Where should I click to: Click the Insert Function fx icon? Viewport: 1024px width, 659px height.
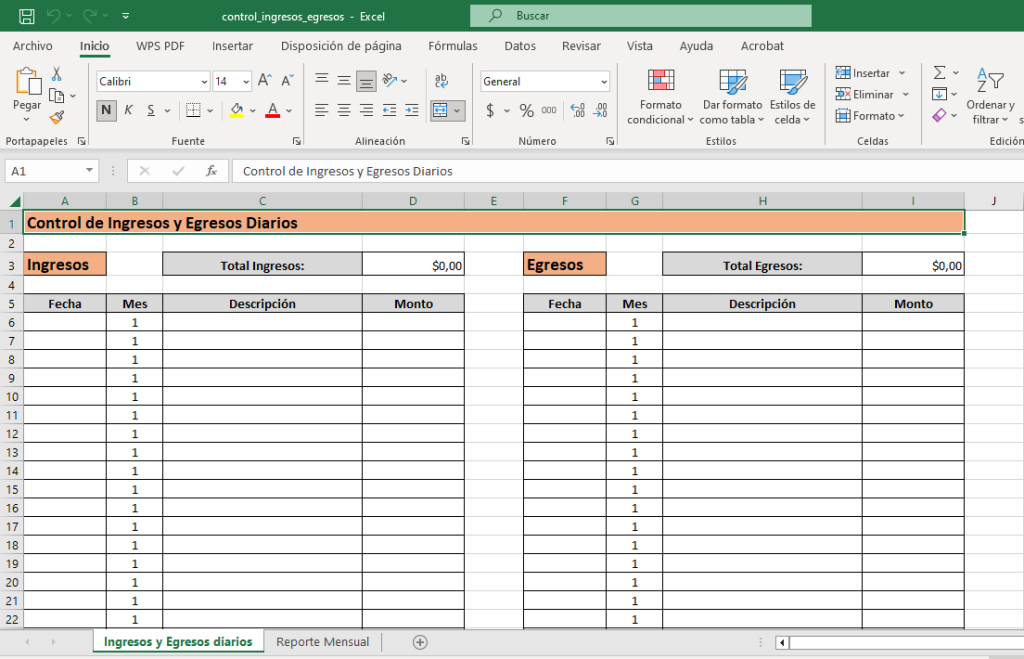coord(211,171)
